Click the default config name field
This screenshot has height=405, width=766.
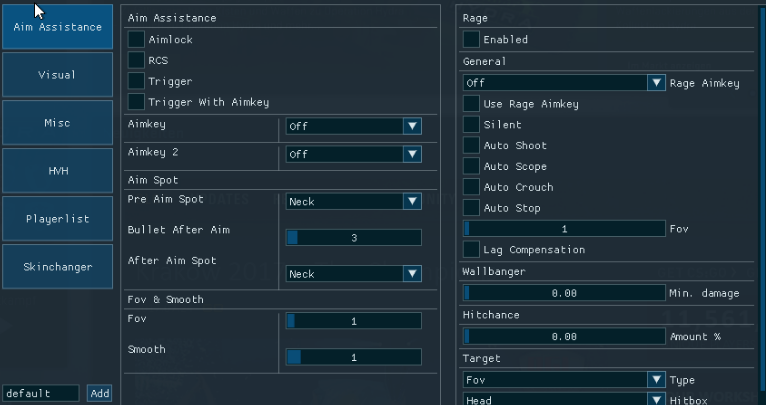tap(41, 394)
